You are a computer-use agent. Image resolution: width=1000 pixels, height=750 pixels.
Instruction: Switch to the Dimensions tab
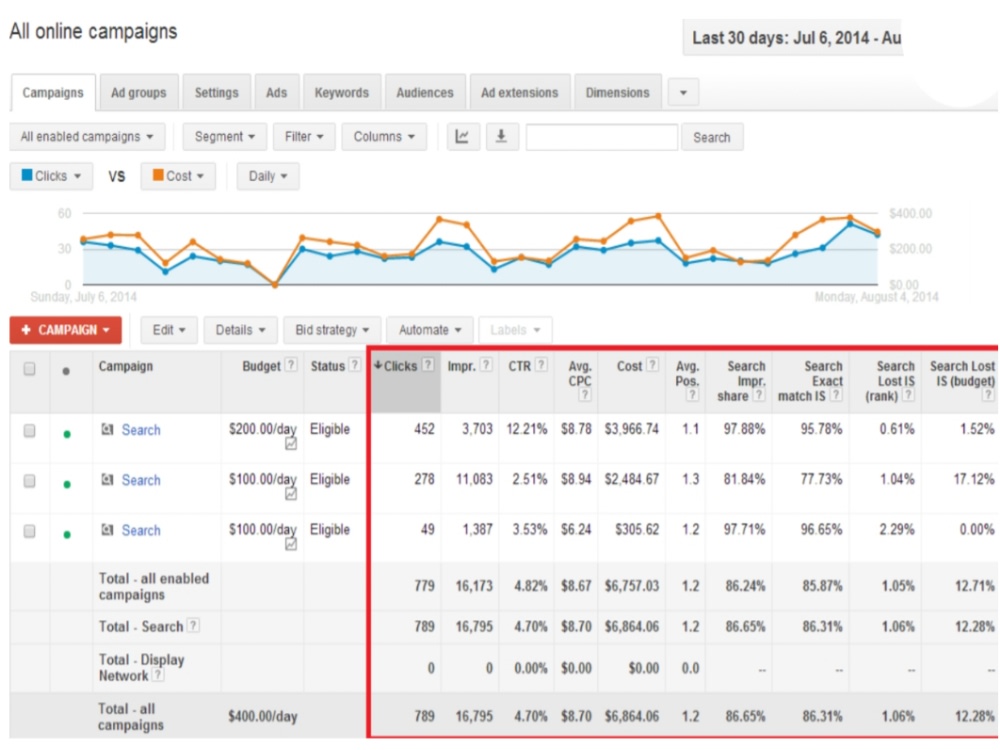pos(617,92)
